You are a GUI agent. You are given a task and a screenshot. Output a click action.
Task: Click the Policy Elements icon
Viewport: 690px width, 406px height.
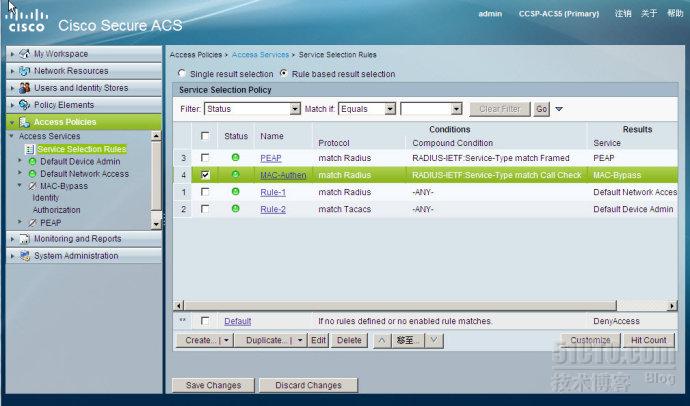(x=24, y=105)
